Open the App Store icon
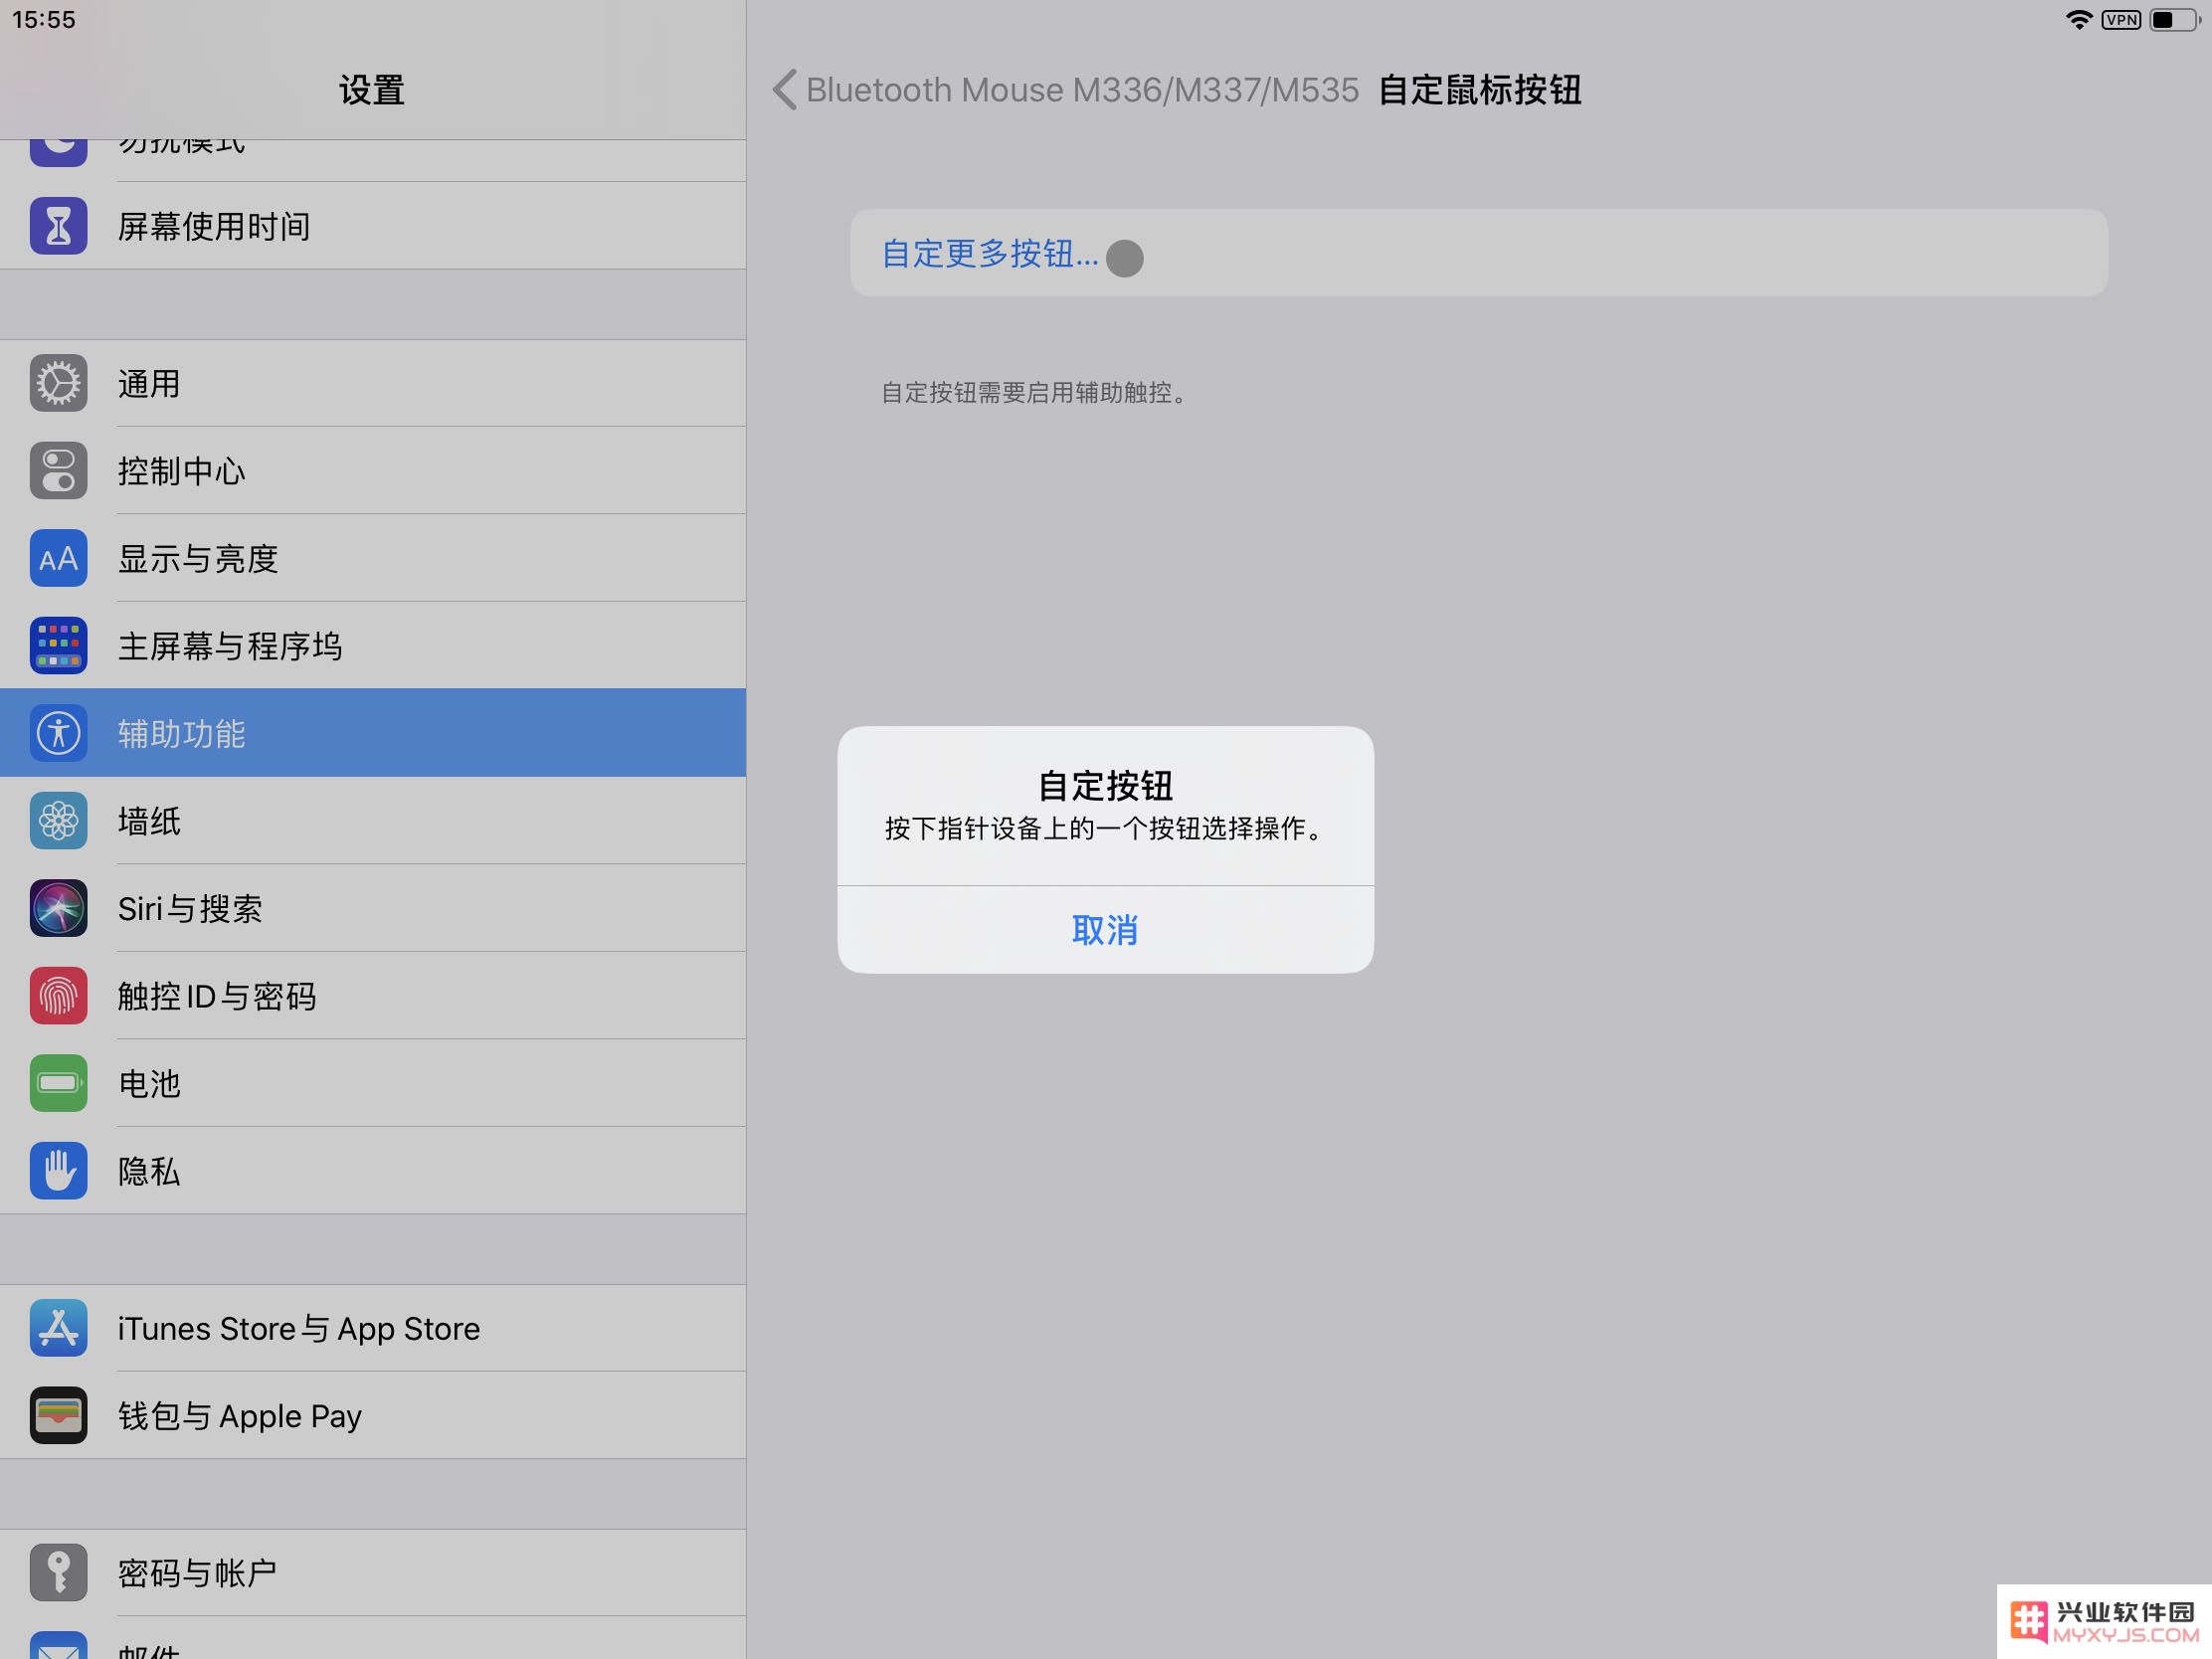The width and height of the screenshot is (2212, 1659). pyautogui.click(x=58, y=1328)
